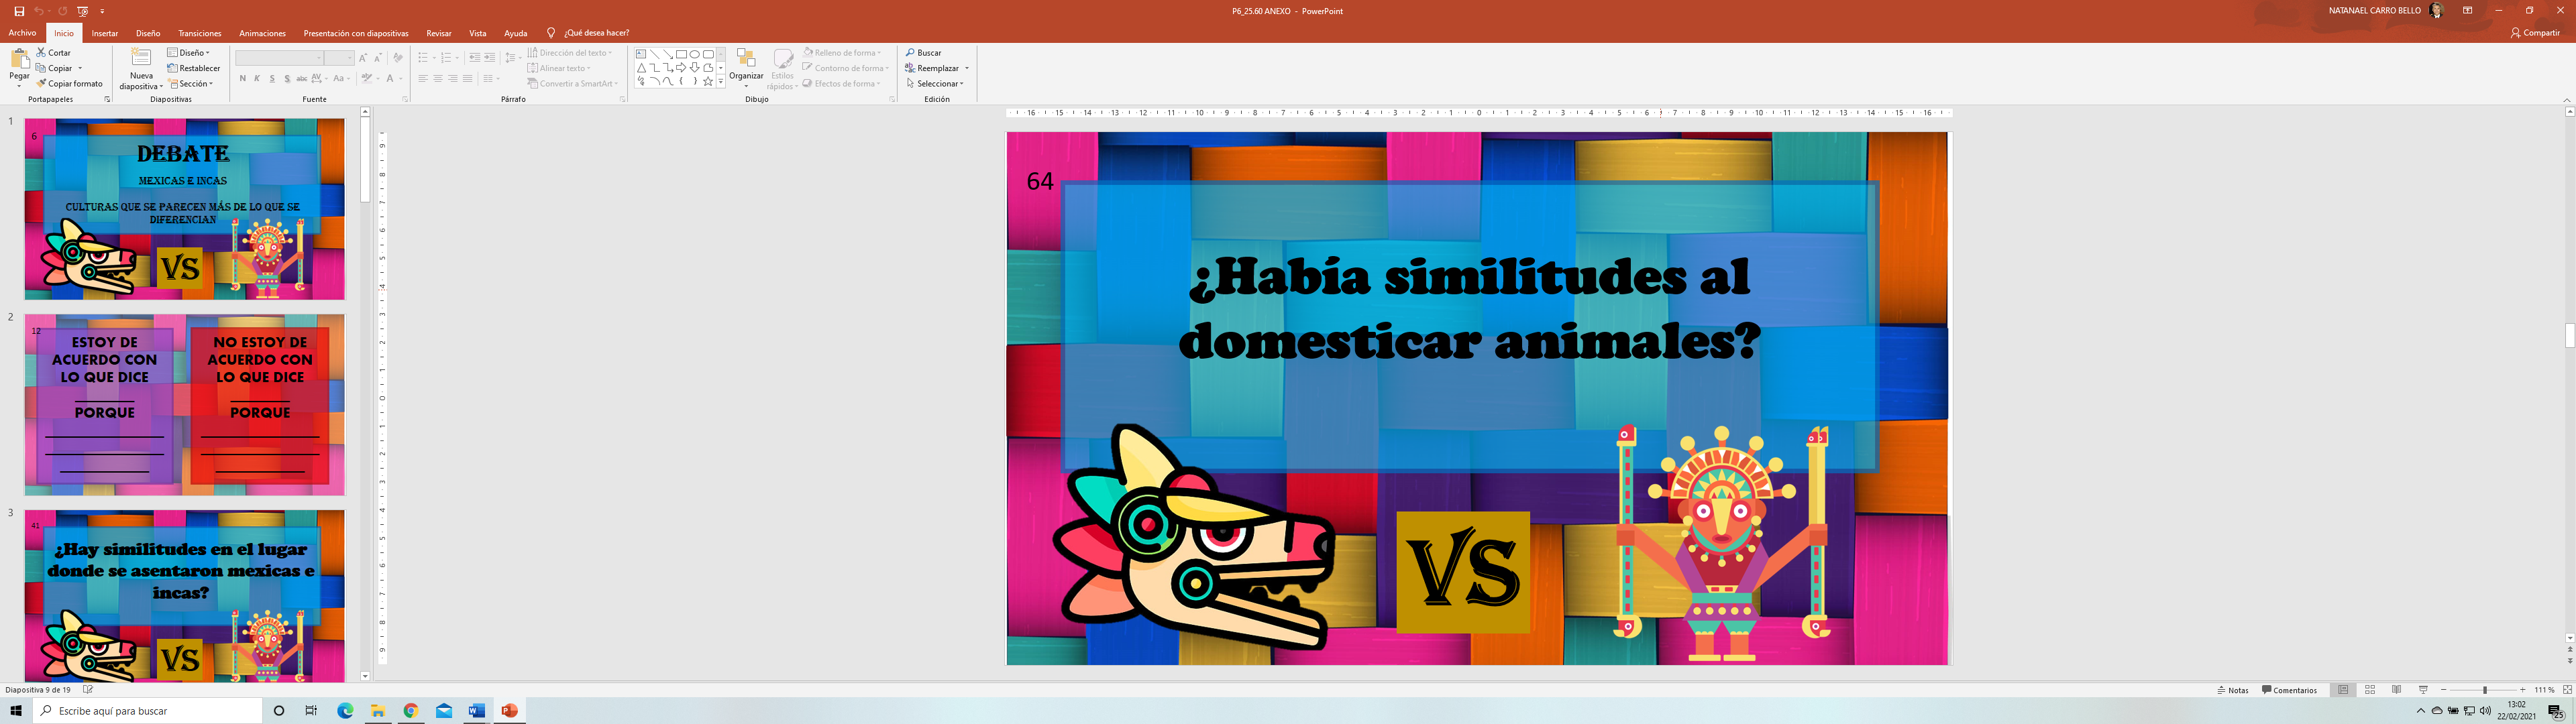2576x724 pixels.
Task: Start slideshow from status bar icon
Action: click(x=2423, y=690)
